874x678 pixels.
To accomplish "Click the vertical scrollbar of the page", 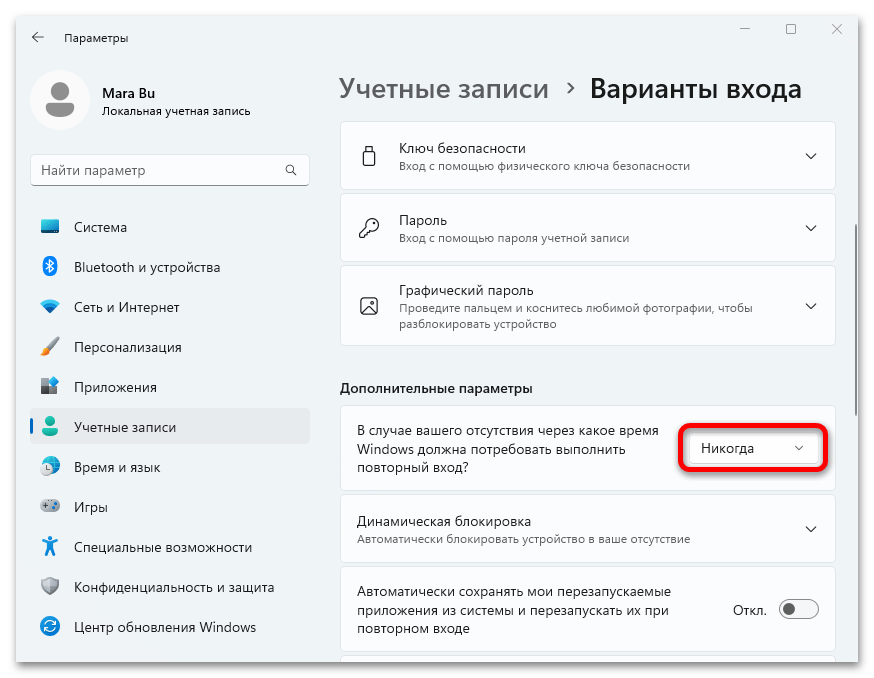I will pyautogui.click(x=856, y=319).
